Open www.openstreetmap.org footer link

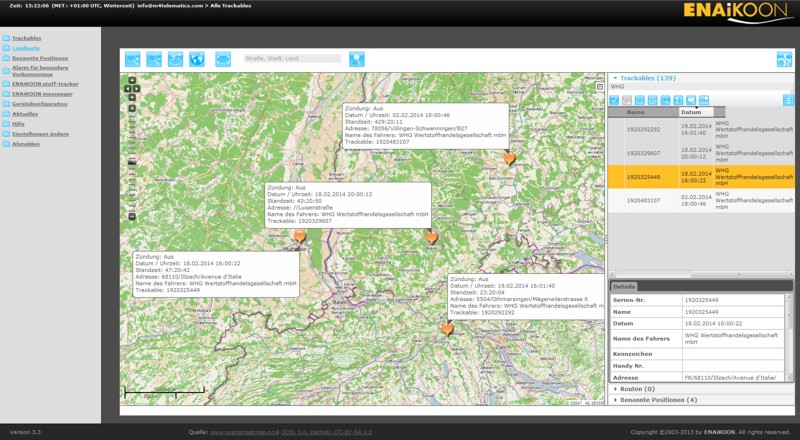pyautogui.click(x=244, y=432)
